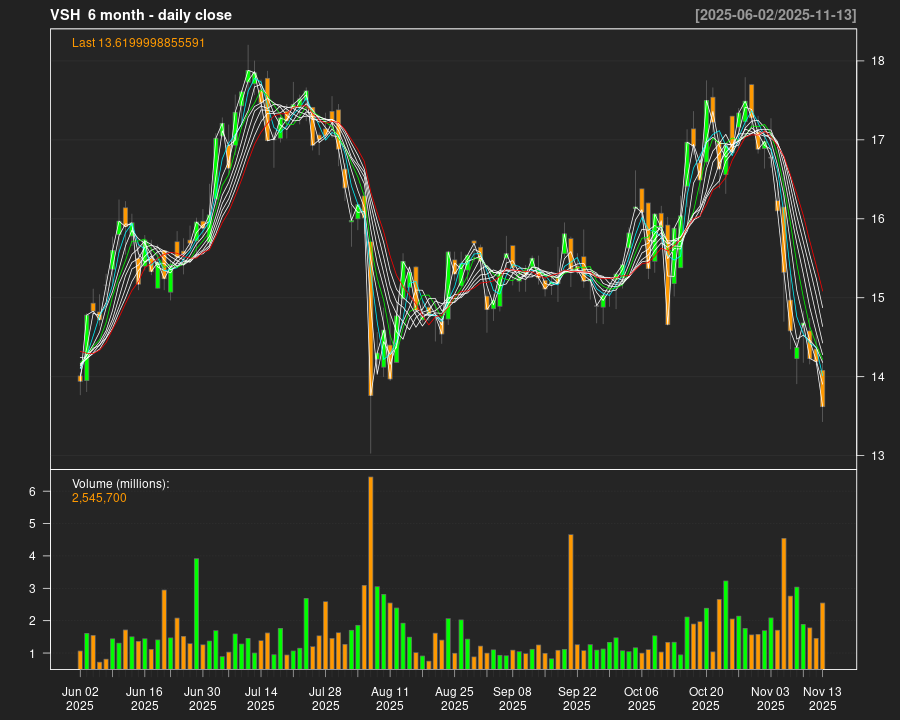Click the date range label at top right
Viewport: 900px width, 720px height.
pyautogui.click(x=776, y=15)
